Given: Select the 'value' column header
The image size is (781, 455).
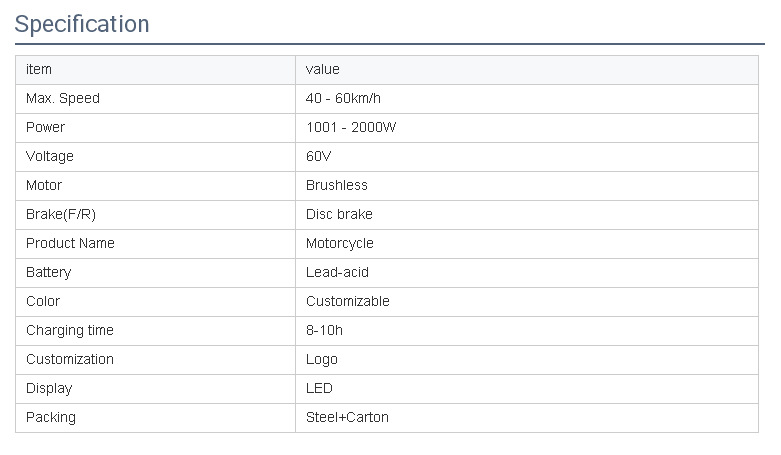Looking at the screenshot, I should click(323, 69).
